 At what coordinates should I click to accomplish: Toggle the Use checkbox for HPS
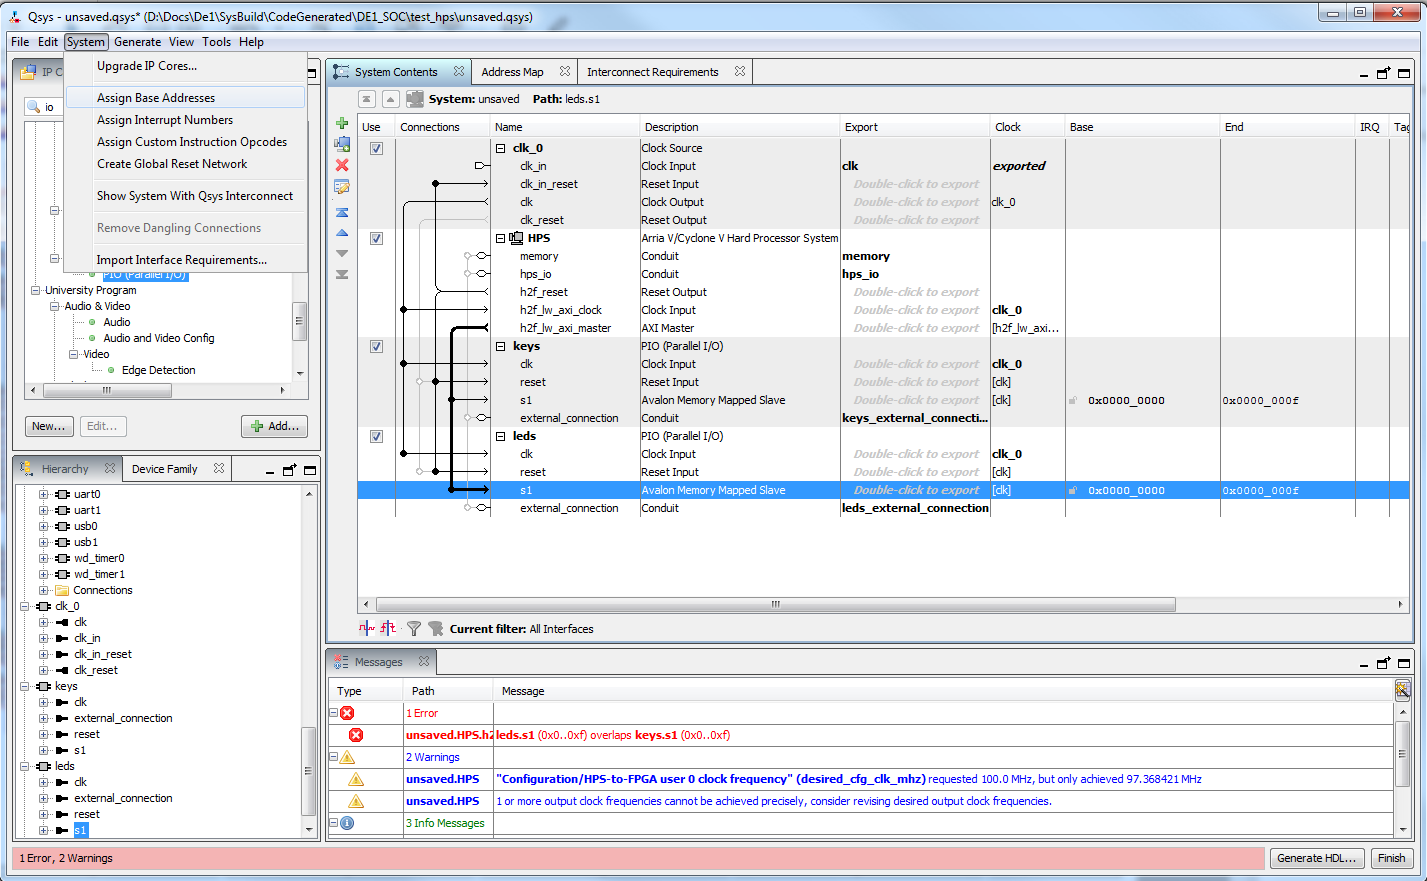point(376,238)
